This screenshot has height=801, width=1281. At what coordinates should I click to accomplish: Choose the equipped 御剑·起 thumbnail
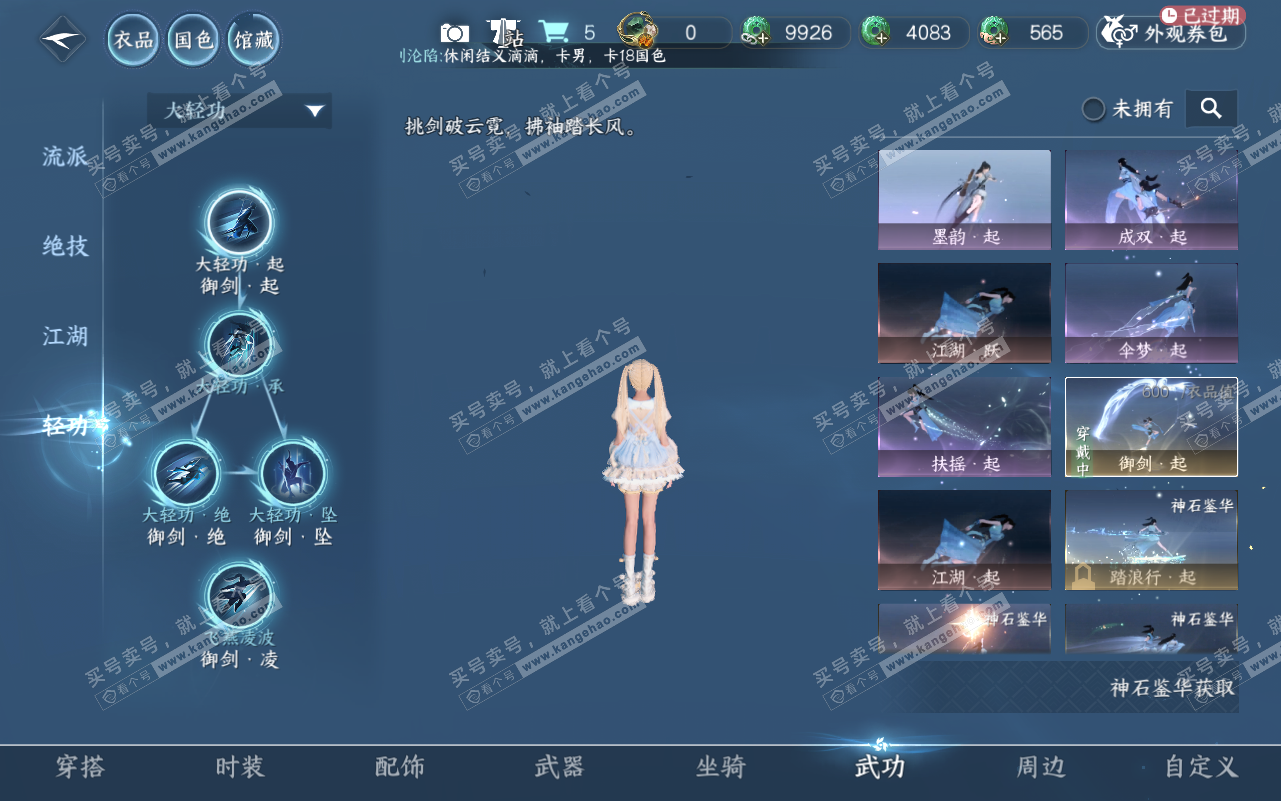[1151, 427]
